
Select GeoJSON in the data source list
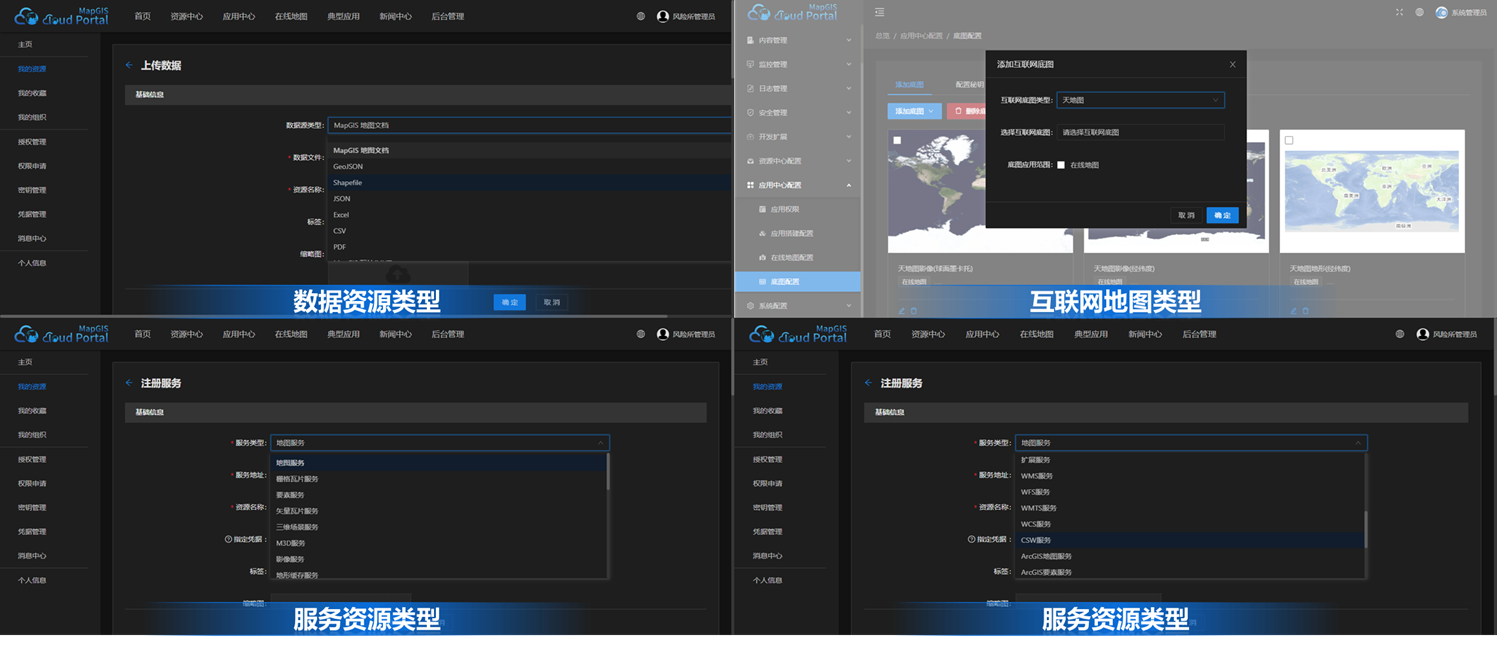pos(530,167)
